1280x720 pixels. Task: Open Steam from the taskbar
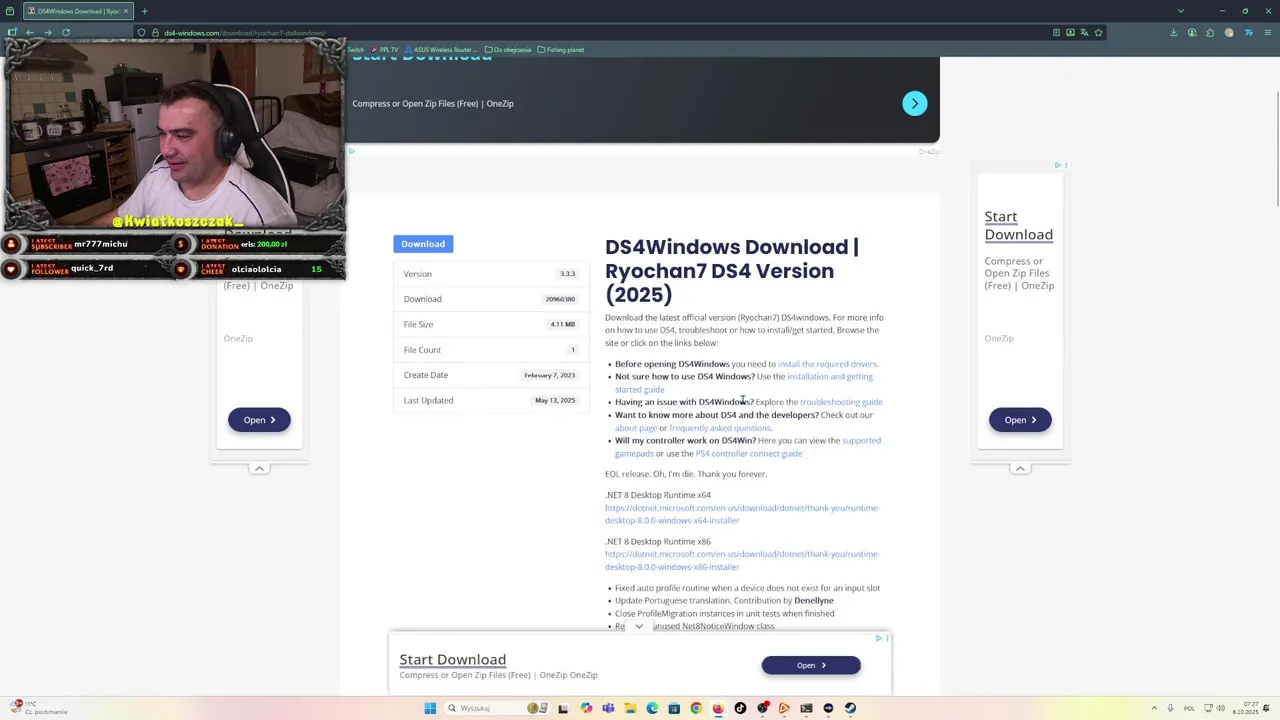tap(850, 708)
